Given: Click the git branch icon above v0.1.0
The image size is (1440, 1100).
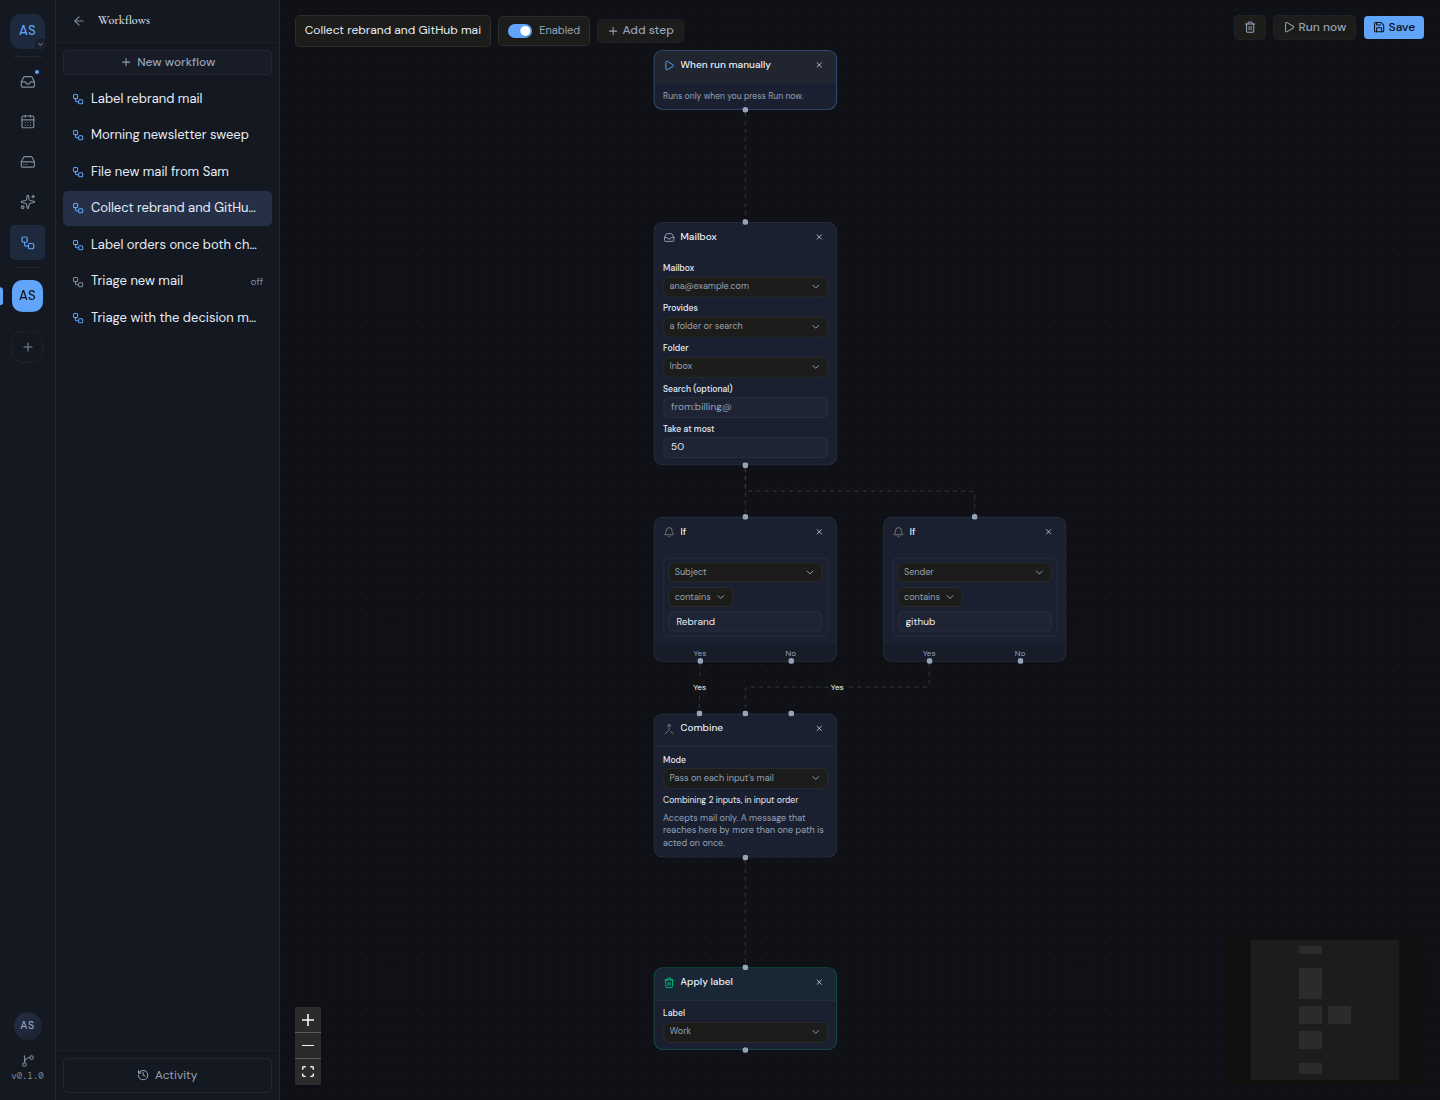Looking at the screenshot, I should [28, 1060].
